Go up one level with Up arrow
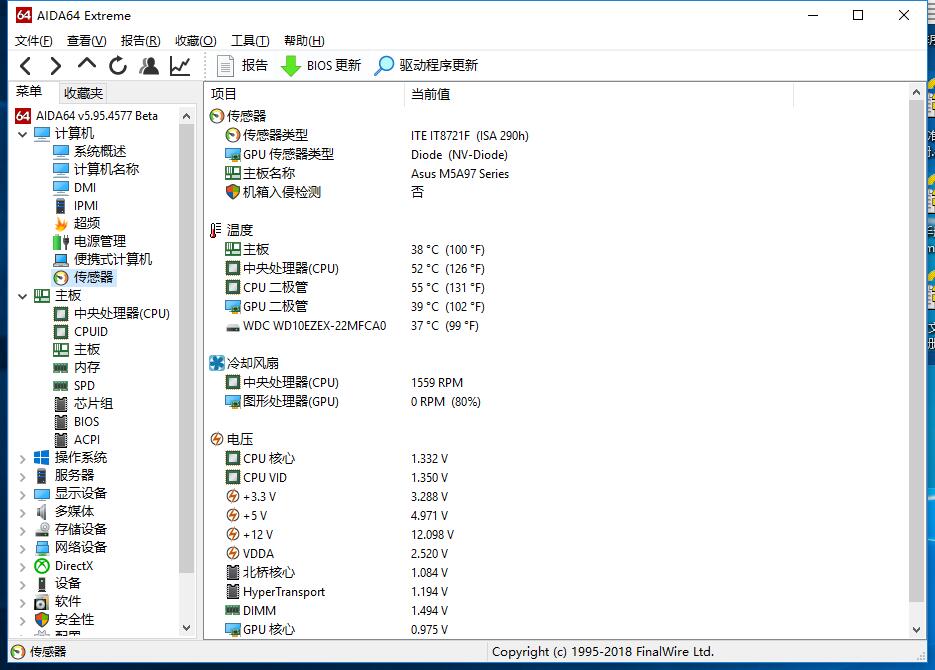Viewport: 935px width, 670px height. point(86,64)
